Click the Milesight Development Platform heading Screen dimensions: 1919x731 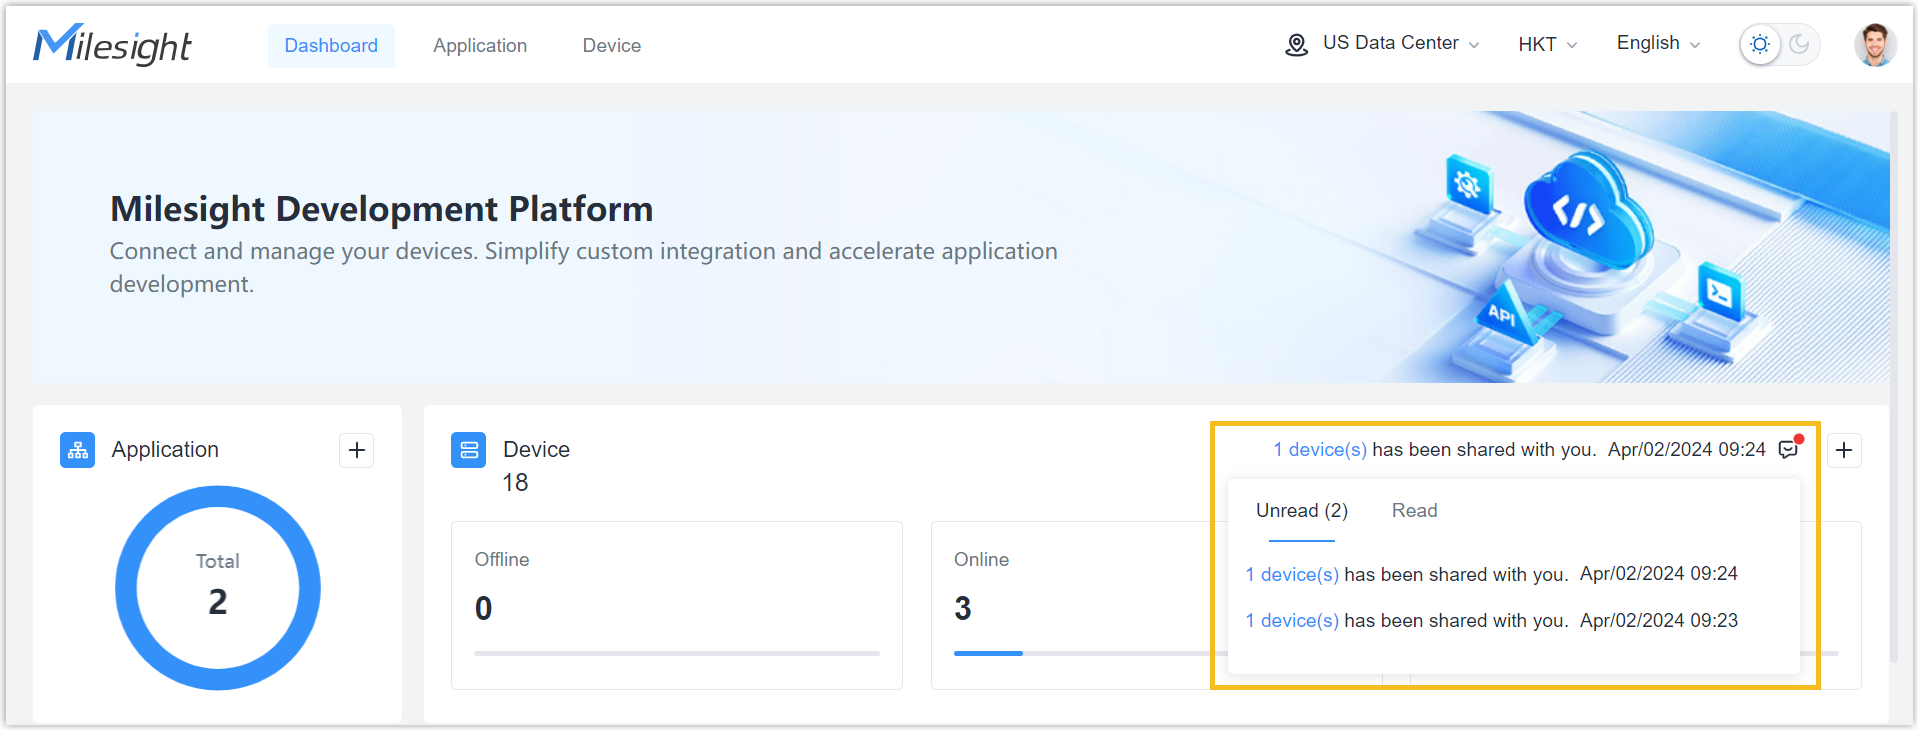[x=381, y=209]
